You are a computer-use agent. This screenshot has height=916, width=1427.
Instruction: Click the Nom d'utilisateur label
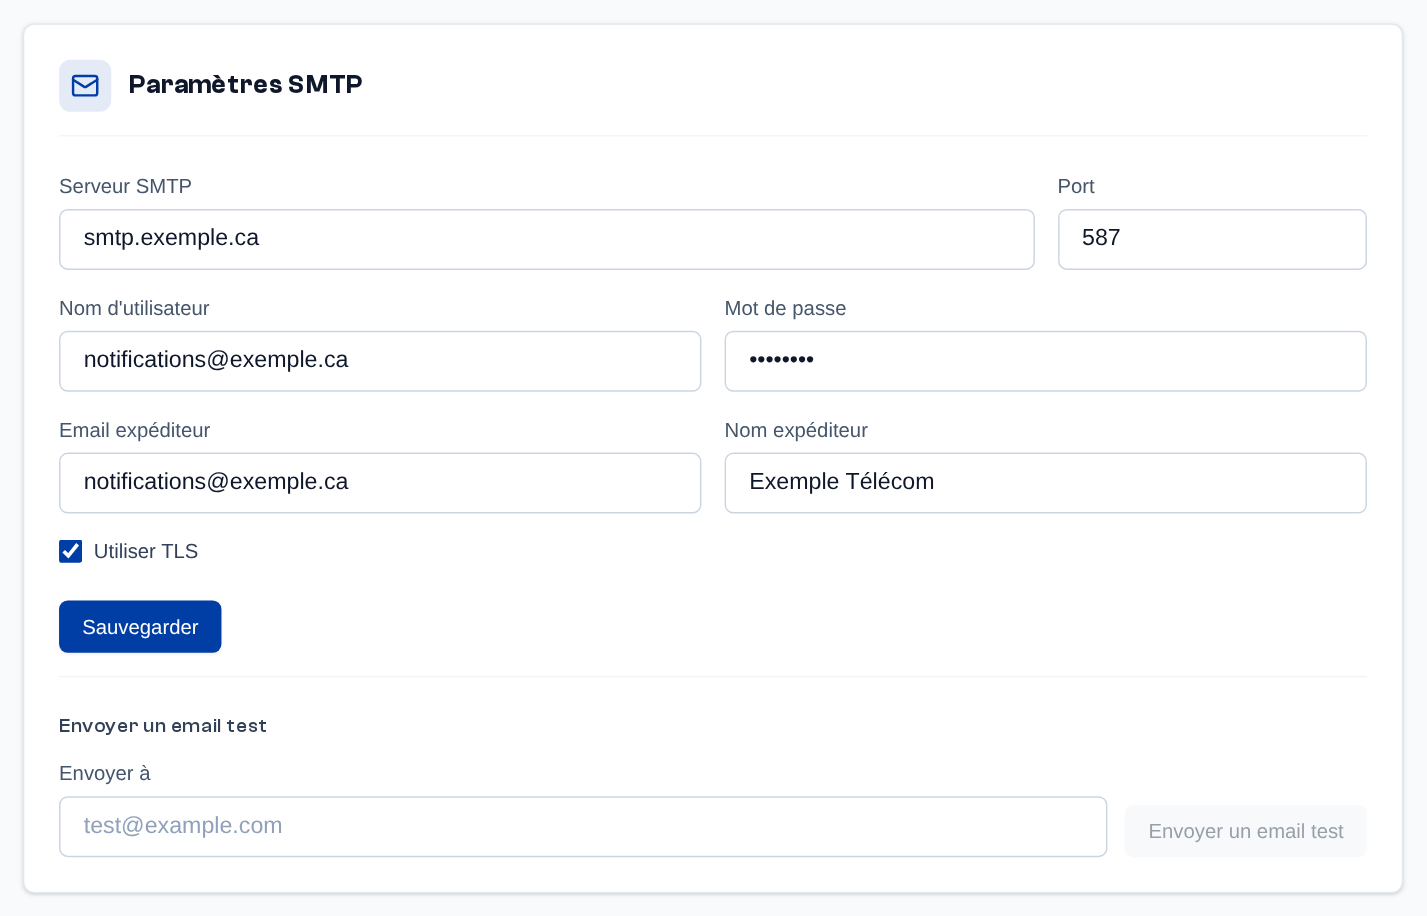[134, 309]
